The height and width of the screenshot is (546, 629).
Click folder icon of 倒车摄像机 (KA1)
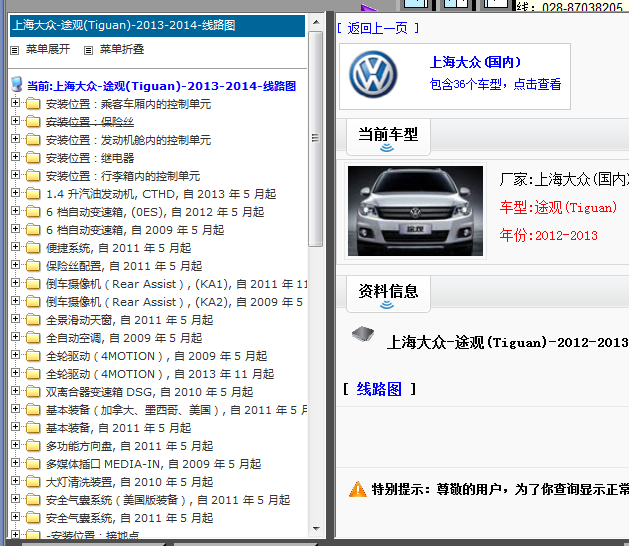[33, 284]
